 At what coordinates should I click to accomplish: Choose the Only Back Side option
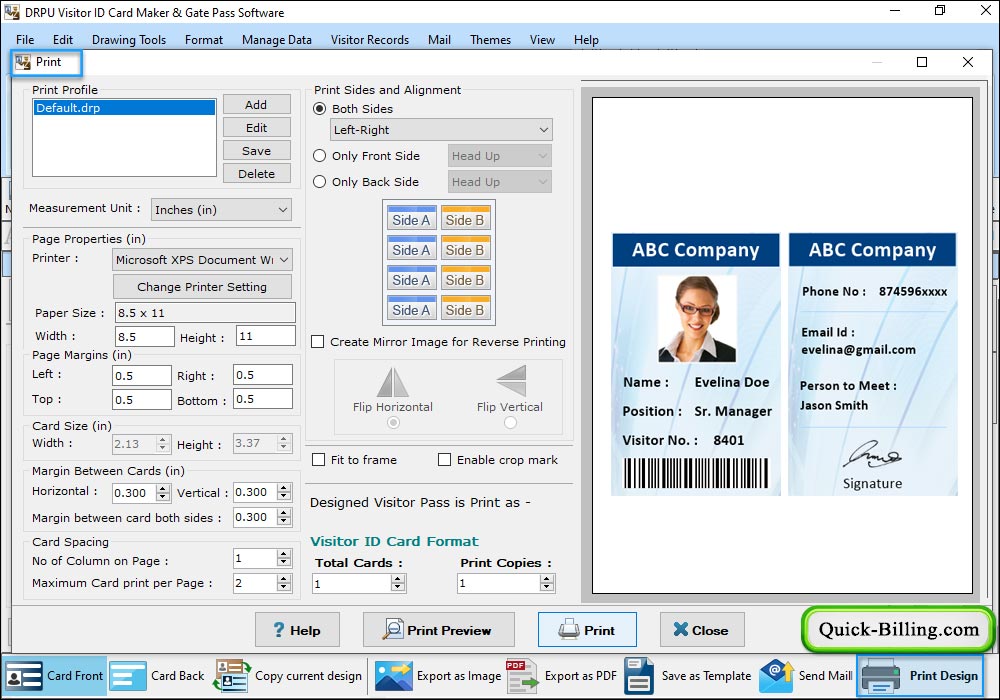point(320,182)
